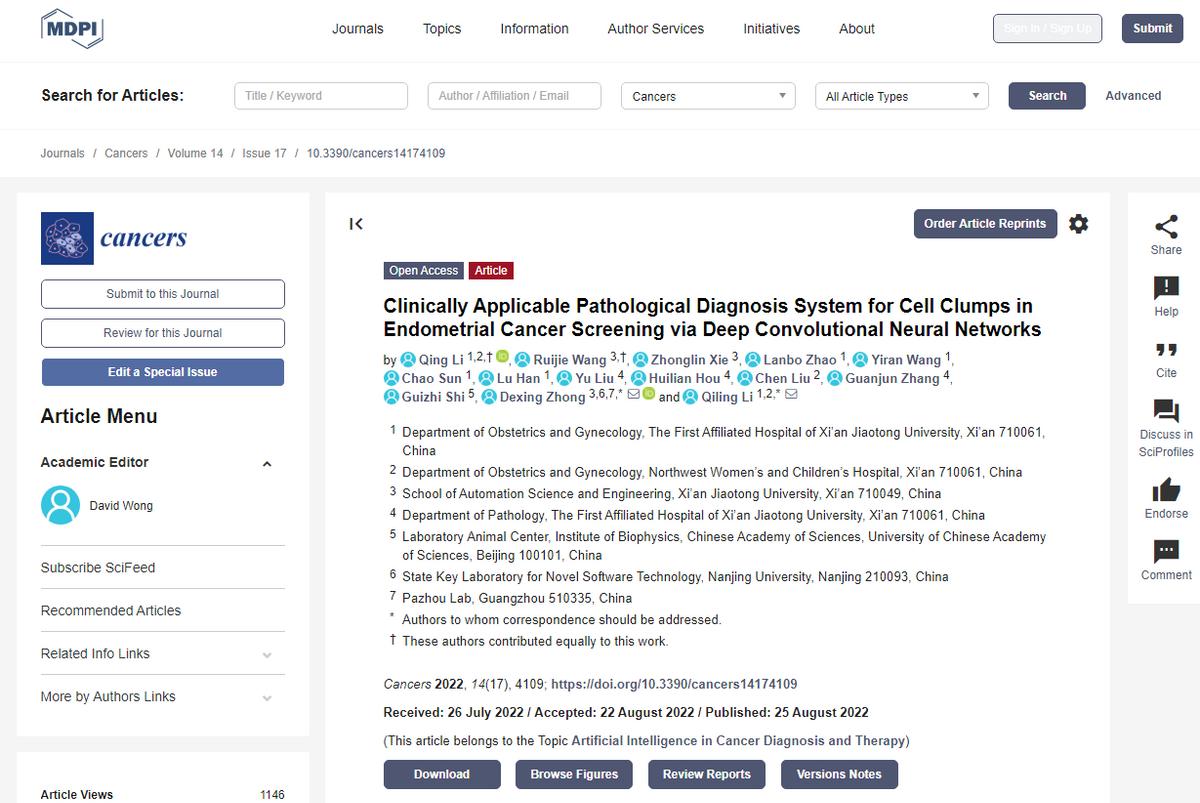Image resolution: width=1200 pixels, height=803 pixels.
Task: Open email envelope icon for Qiling Li
Action: tap(792, 396)
